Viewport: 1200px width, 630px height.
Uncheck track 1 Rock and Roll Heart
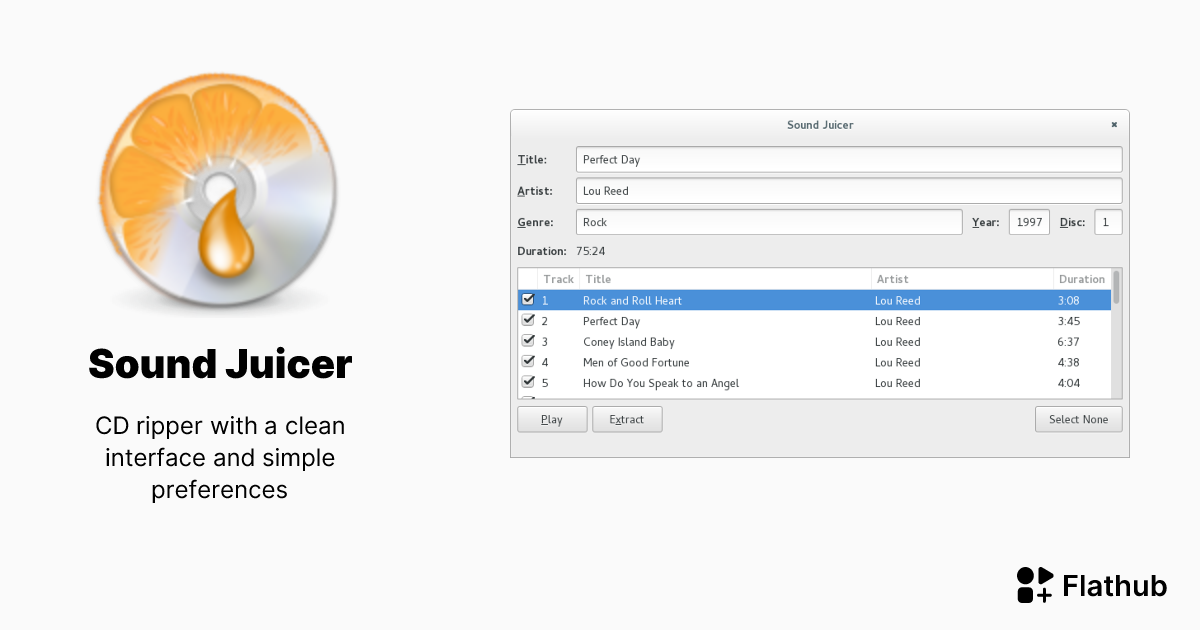pyautogui.click(x=528, y=299)
